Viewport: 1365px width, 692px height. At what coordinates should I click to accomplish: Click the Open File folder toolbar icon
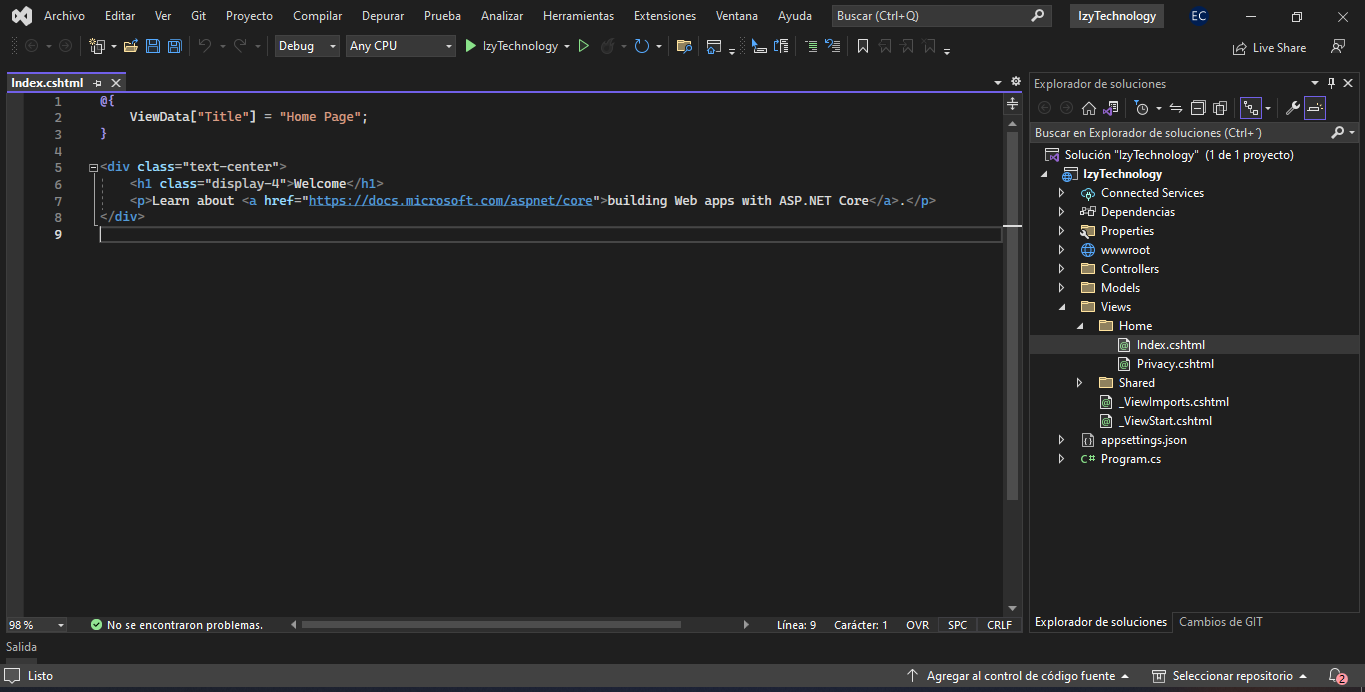pos(130,46)
